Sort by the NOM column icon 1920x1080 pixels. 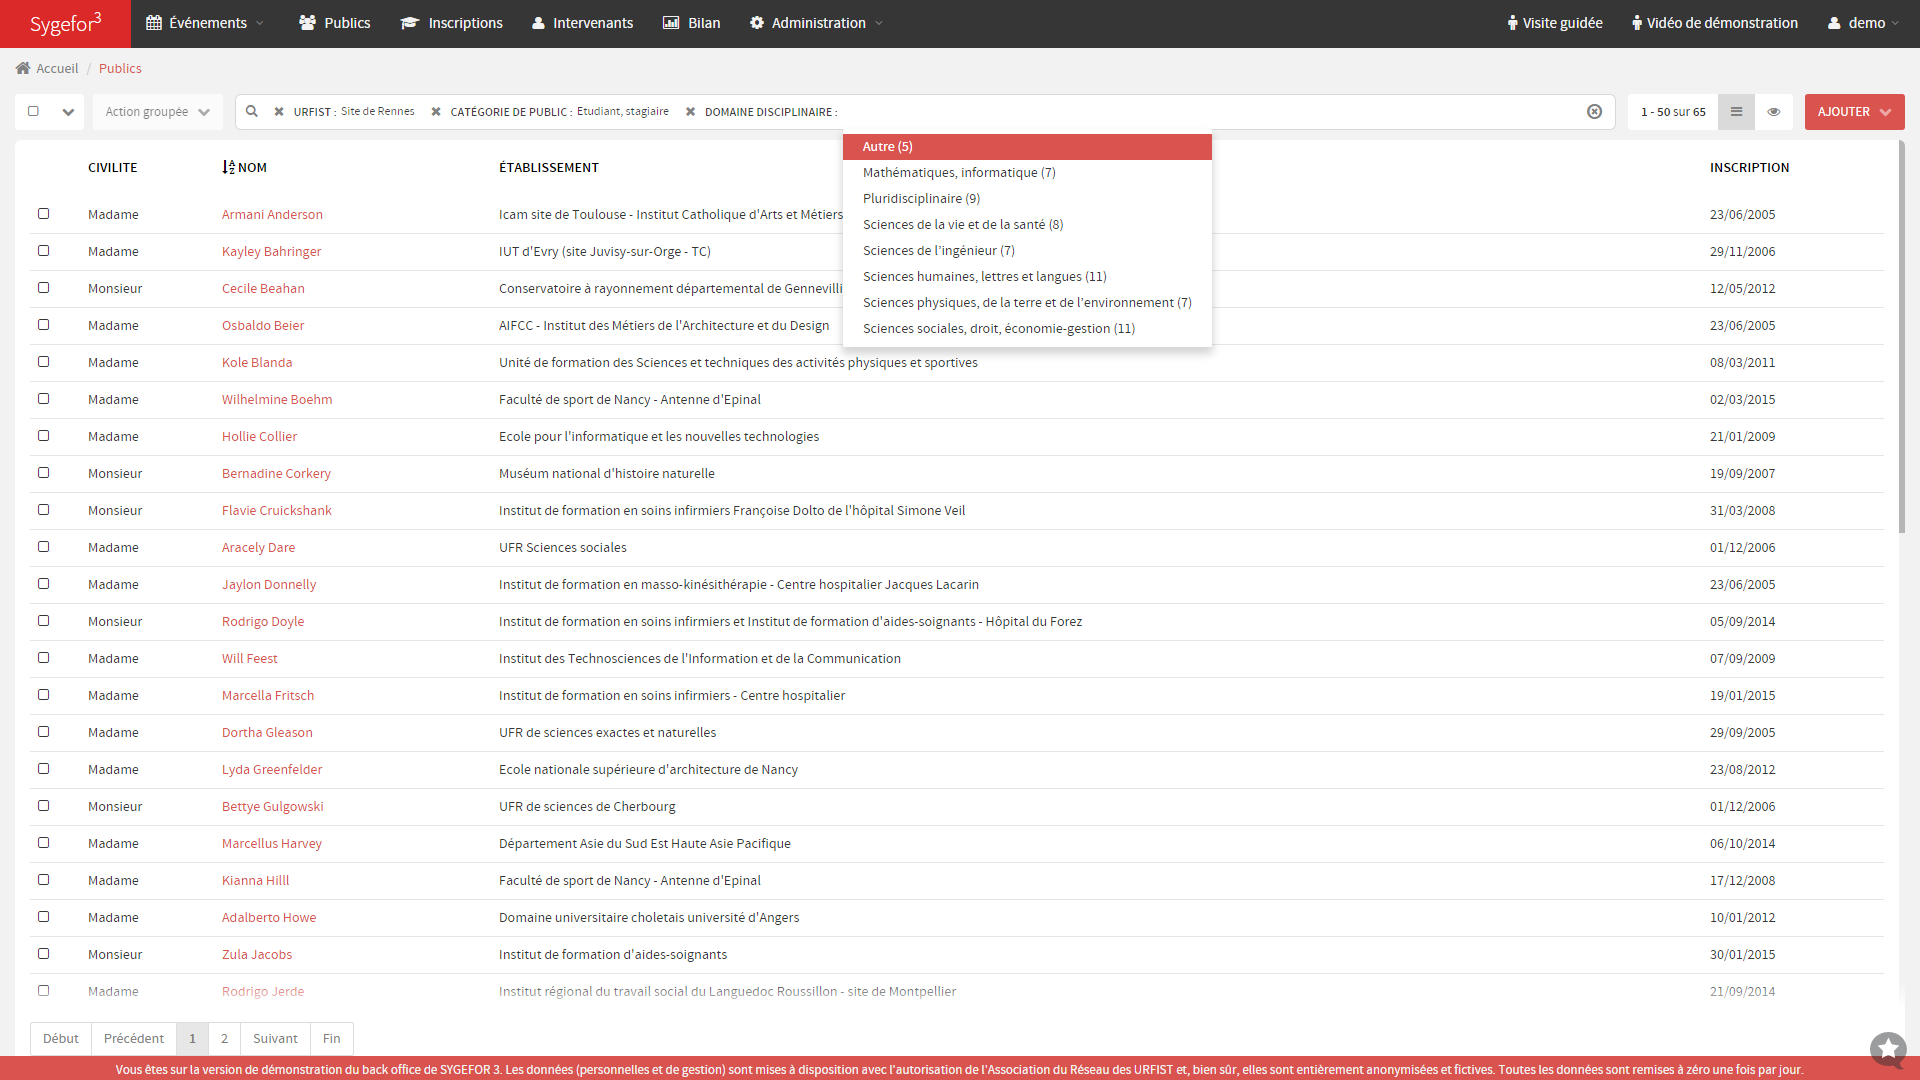(x=229, y=167)
